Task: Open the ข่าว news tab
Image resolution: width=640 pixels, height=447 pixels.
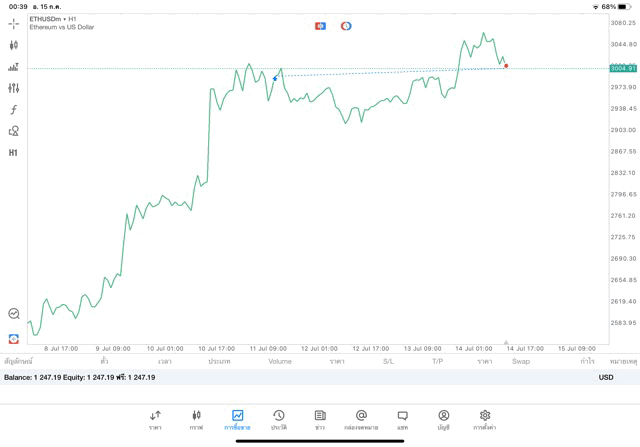Action: (x=319, y=420)
